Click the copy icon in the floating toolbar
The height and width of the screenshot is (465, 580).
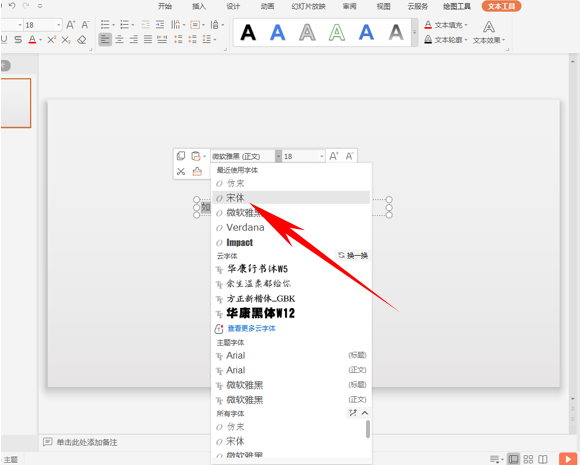(181, 156)
